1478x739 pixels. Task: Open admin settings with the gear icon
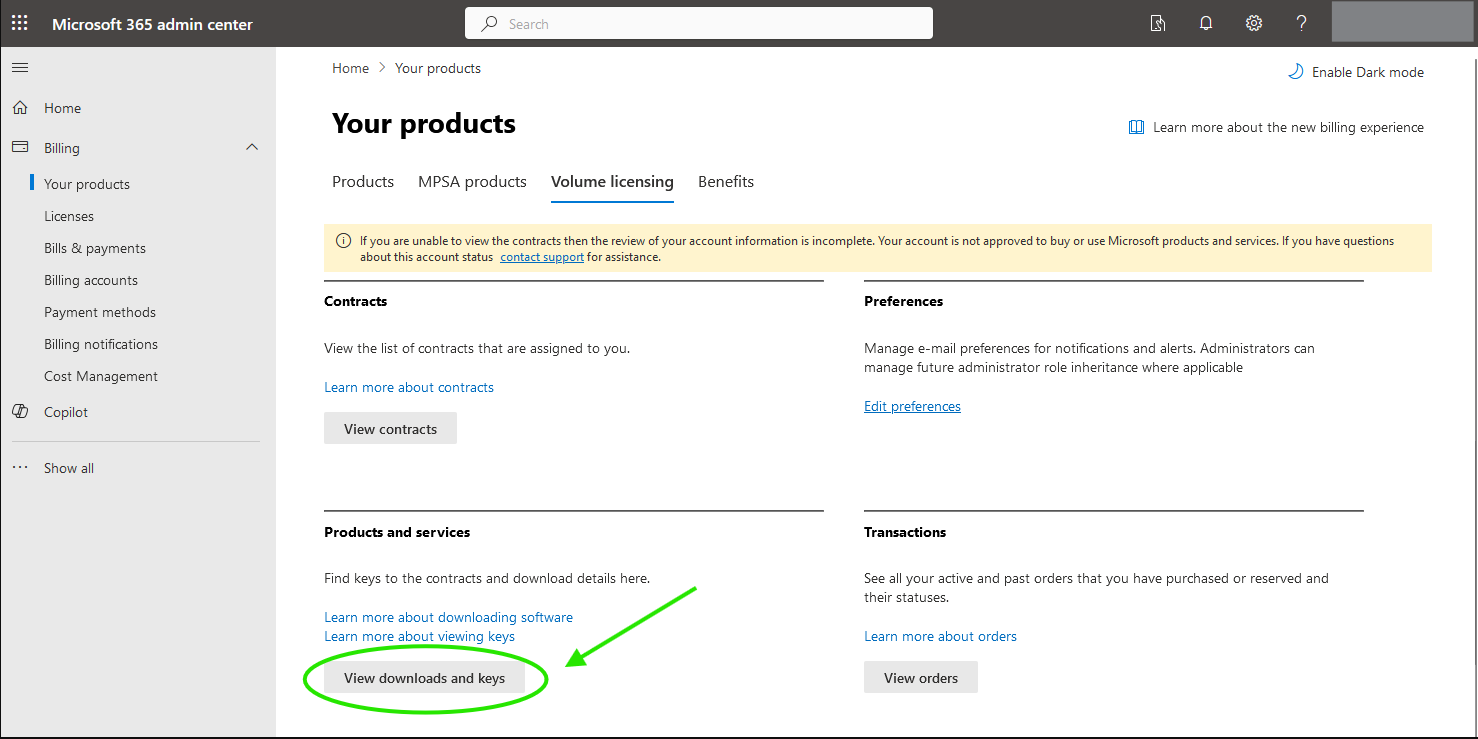[1253, 22]
